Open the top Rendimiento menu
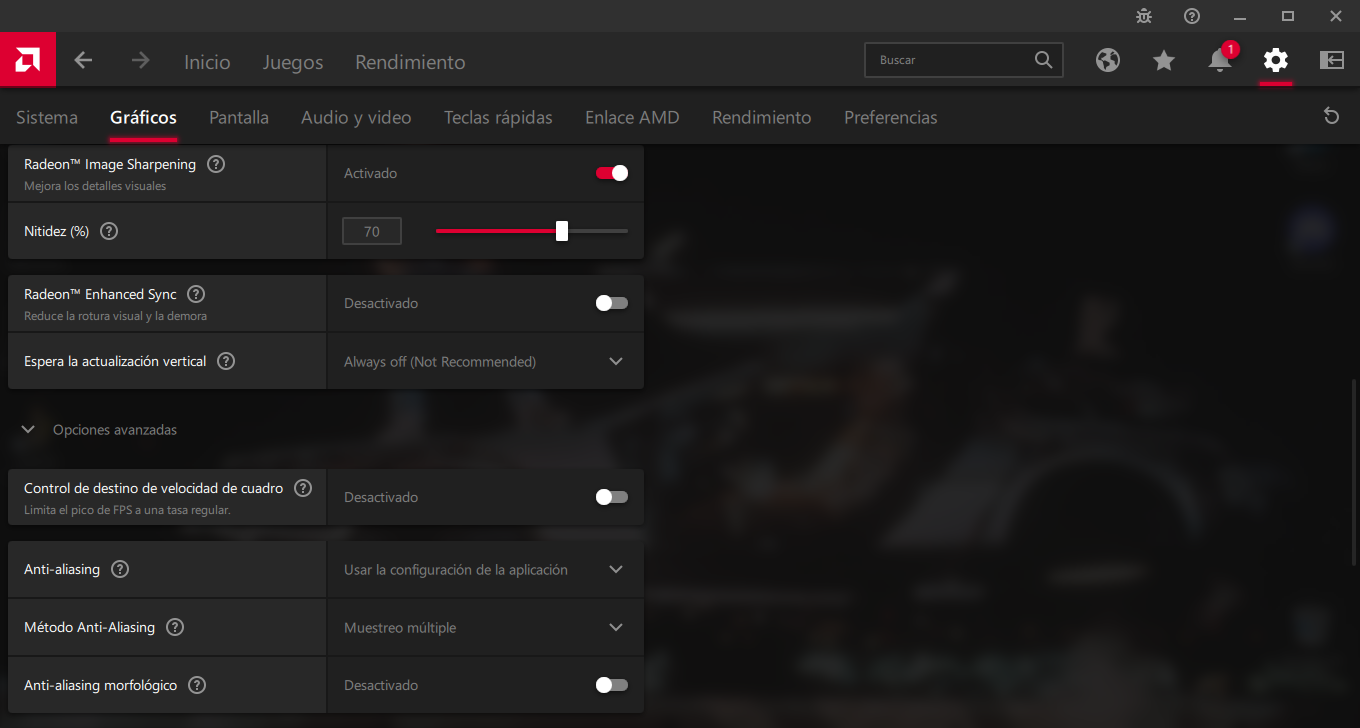 pyautogui.click(x=410, y=62)
